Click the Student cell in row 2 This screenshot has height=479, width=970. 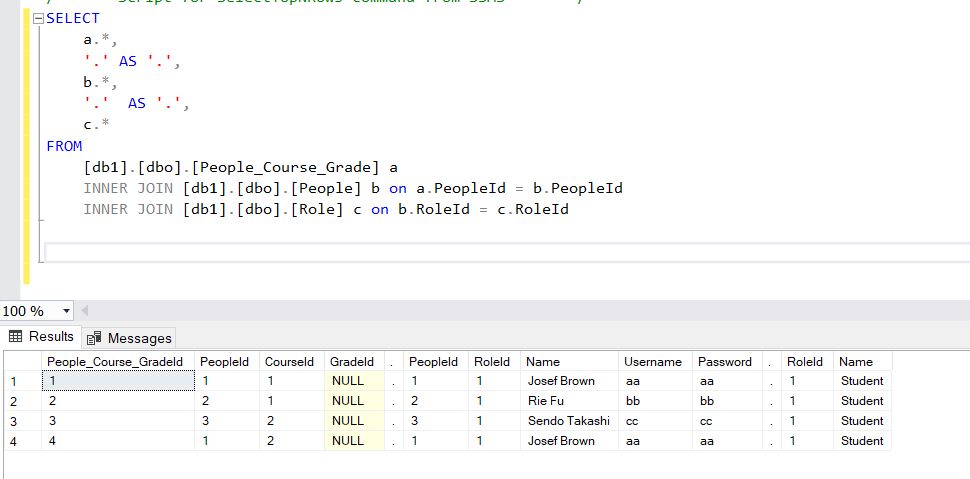click(x=862, y=401)
